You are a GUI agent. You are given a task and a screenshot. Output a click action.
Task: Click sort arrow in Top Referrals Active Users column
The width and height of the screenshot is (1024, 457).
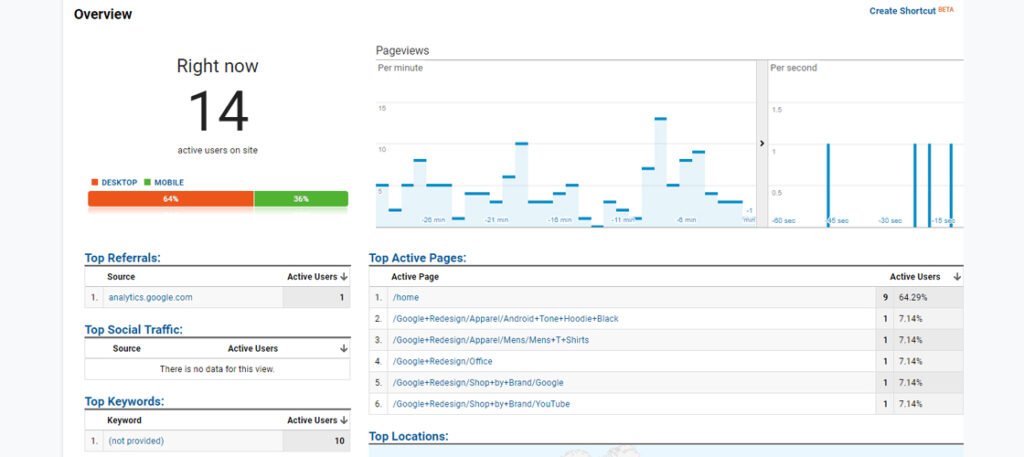[x=344, y=277]
